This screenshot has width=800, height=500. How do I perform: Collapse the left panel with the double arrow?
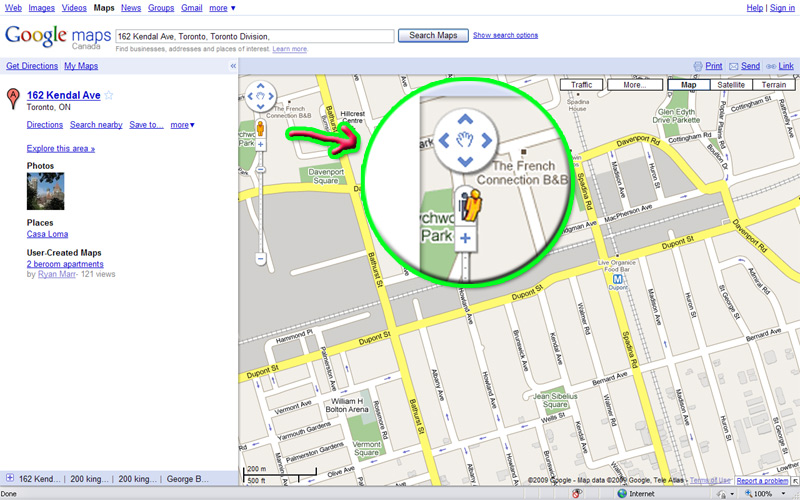[x=233, y=66]
